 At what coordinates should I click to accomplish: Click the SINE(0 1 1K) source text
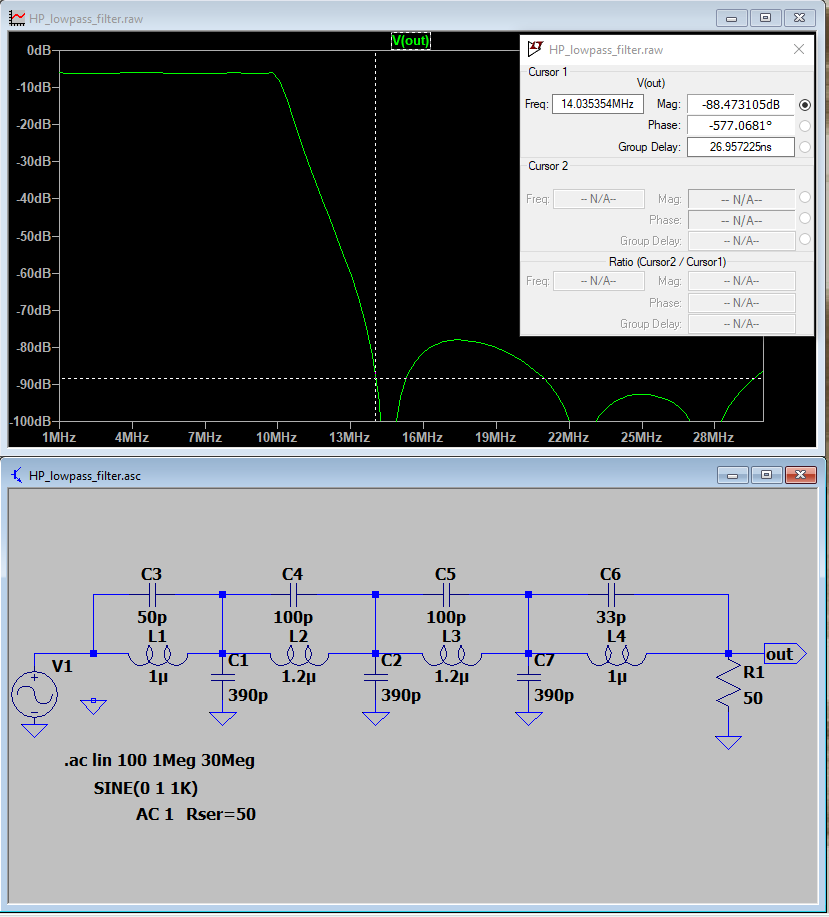[x=146, y=788]
